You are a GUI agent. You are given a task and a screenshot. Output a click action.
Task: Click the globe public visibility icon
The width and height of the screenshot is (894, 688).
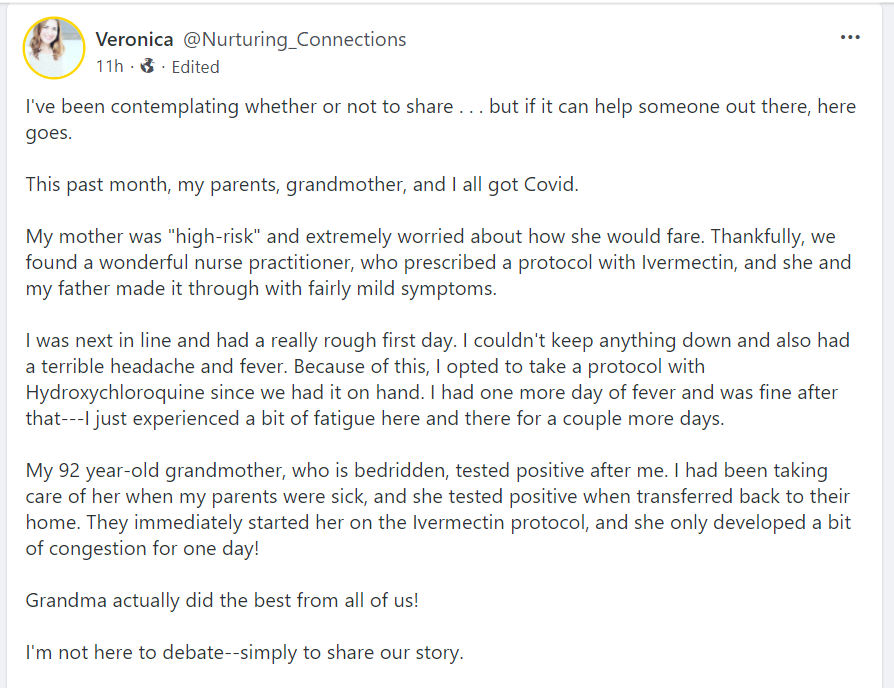click(x=148, y=67)
